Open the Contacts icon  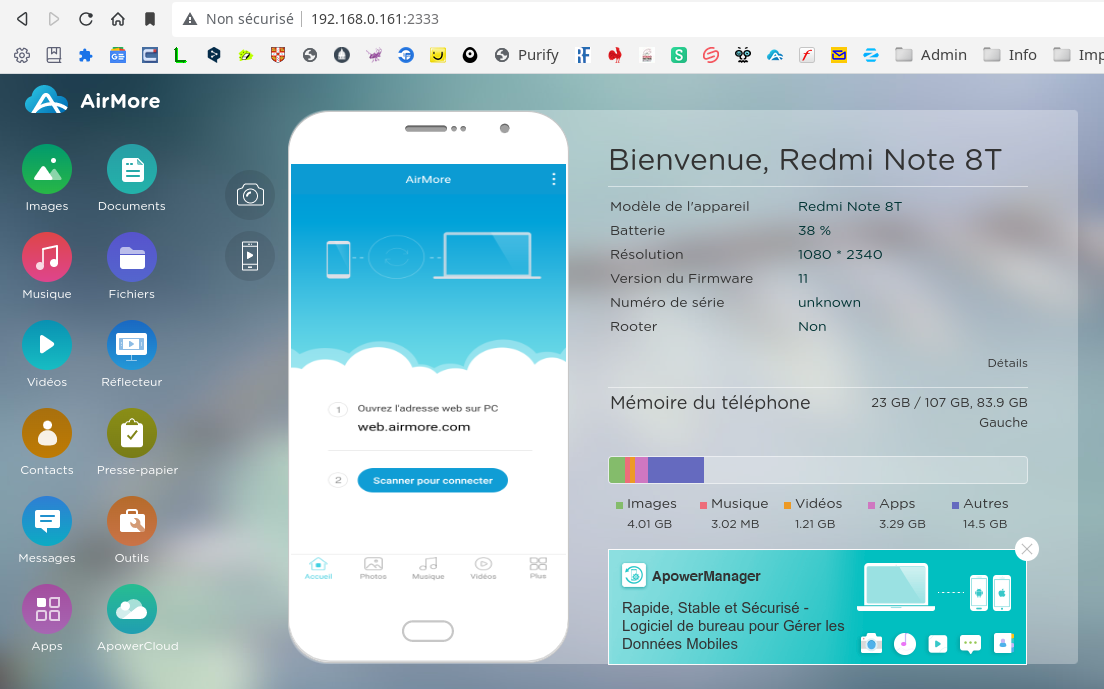pos(47,434)
